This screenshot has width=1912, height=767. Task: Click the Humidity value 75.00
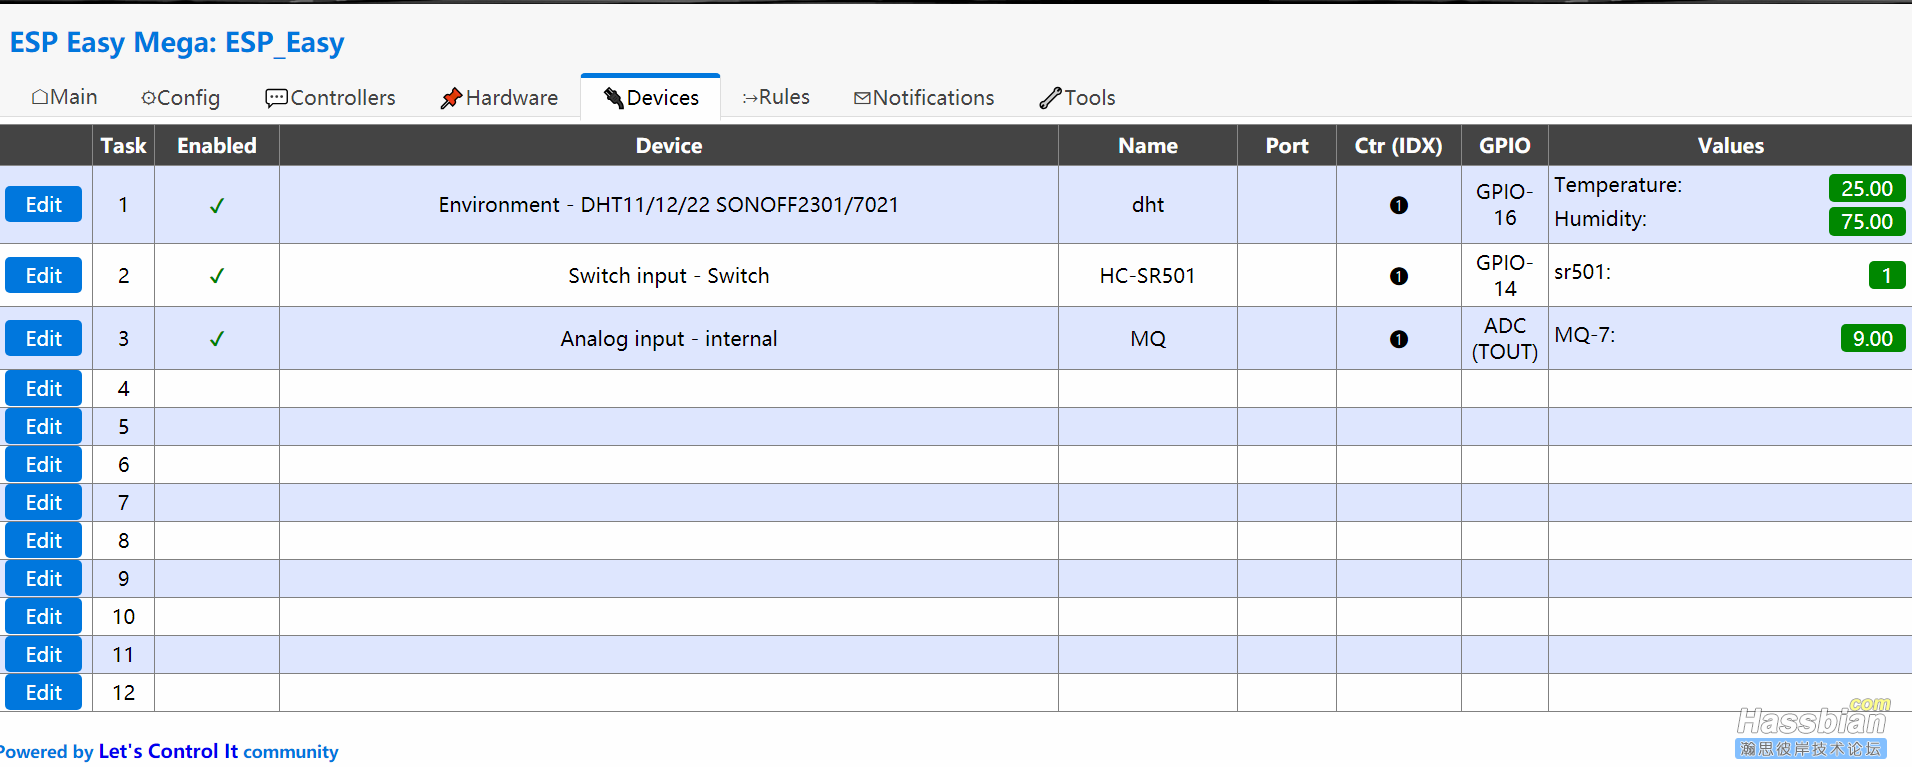(1867, 221)
